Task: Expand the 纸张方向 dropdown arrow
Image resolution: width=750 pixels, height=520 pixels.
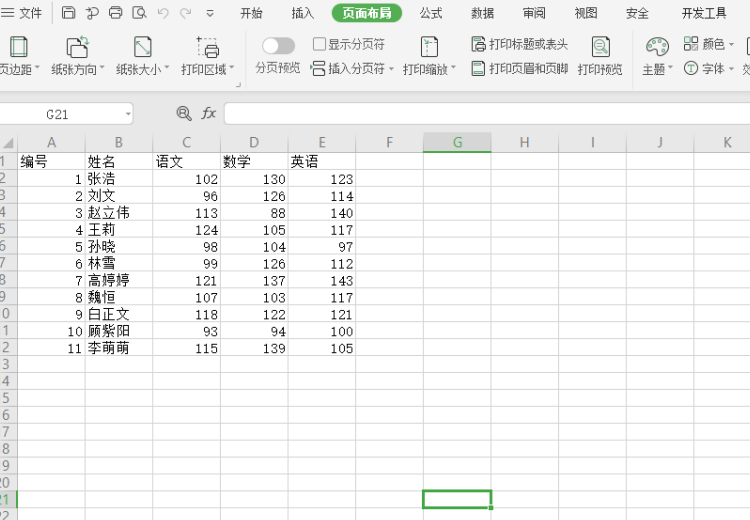Action: pyautogui.click(x=102, y=68)
